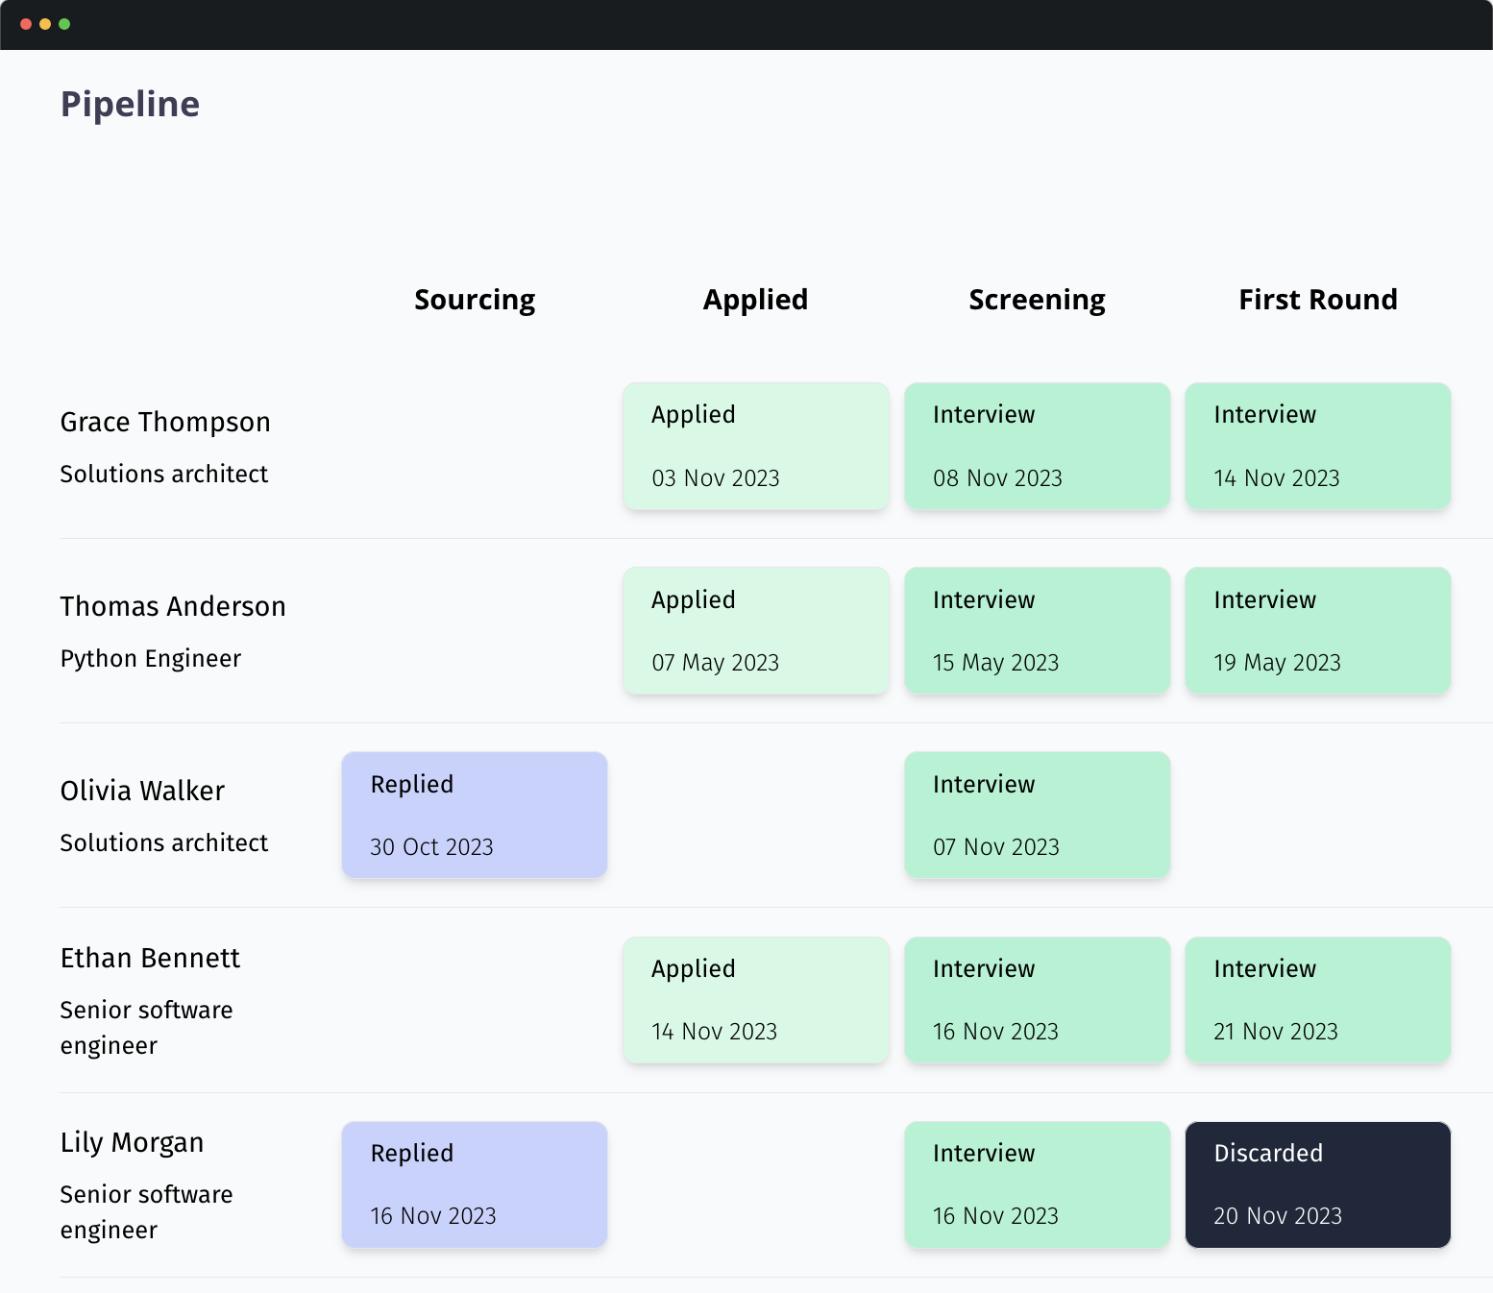Open Lily Morgan's Discarded card

tap(1317, 1183)
